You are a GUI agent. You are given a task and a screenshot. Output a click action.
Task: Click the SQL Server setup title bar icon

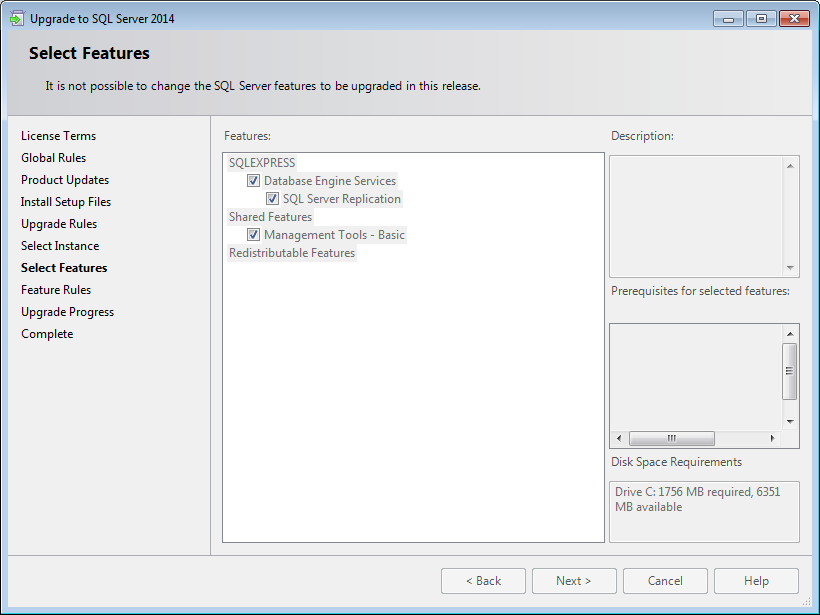(x=17, y=19)
